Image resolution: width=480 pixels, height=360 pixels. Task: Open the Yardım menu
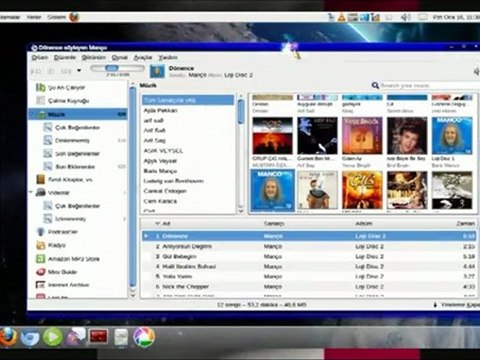pos(168,58)
